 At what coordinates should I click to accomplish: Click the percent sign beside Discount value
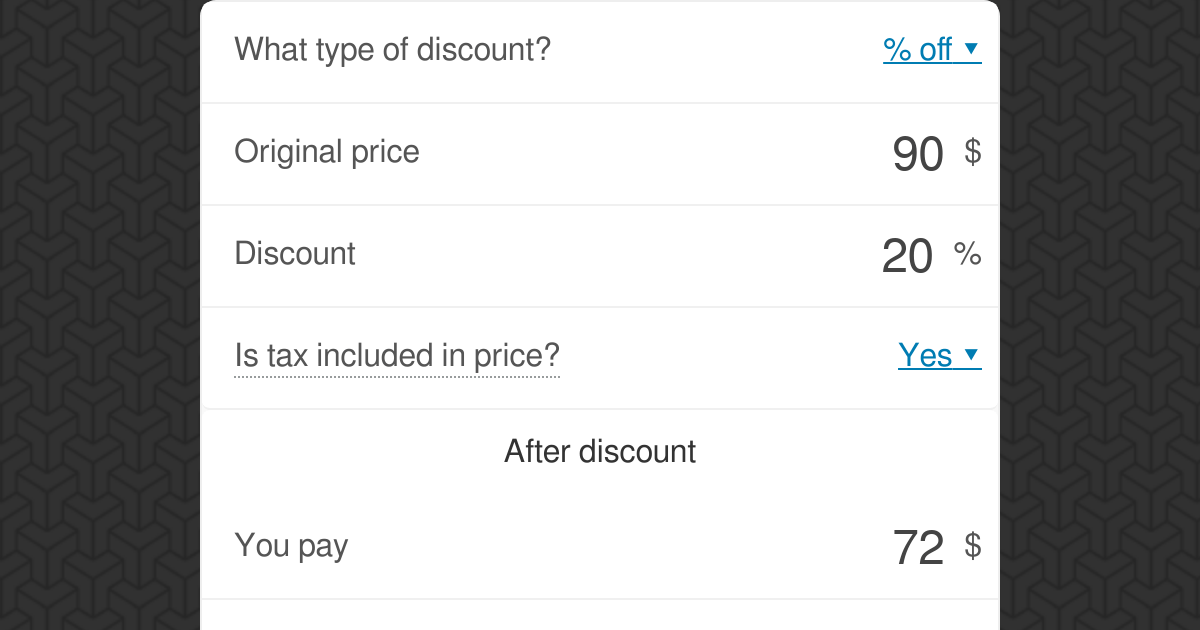point(967,254)
